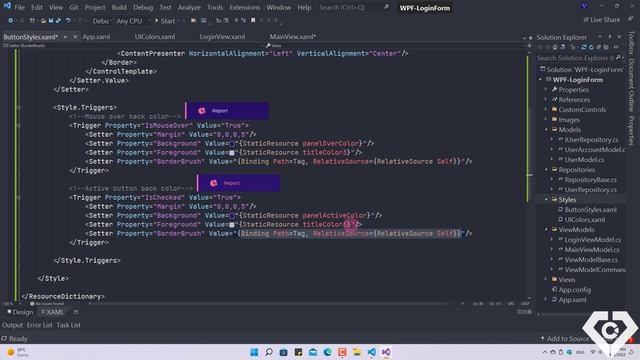The width and height of the screenshot is (640, 360).
Task: Select ButtonStyles.xaml in Solution Explorer
Action: pyautogui.click(x=590, y=209)
